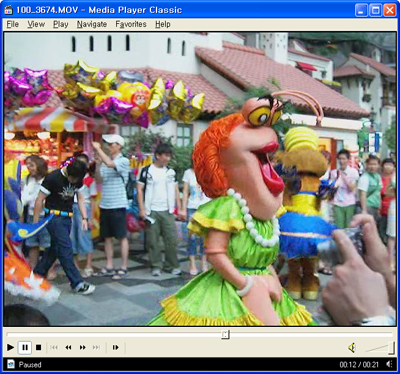Open the File menu
400x374 pixels.
[13, 24]
